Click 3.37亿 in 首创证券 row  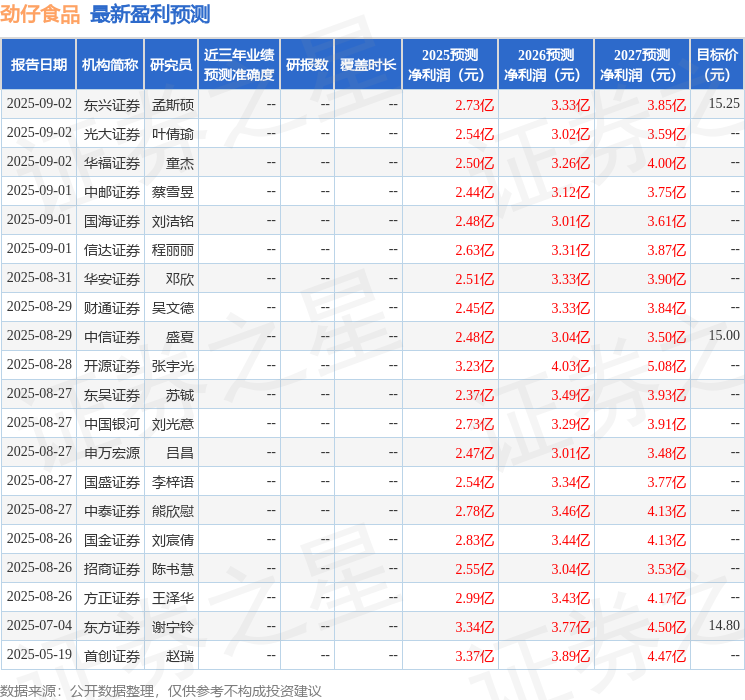pos(475,656)
